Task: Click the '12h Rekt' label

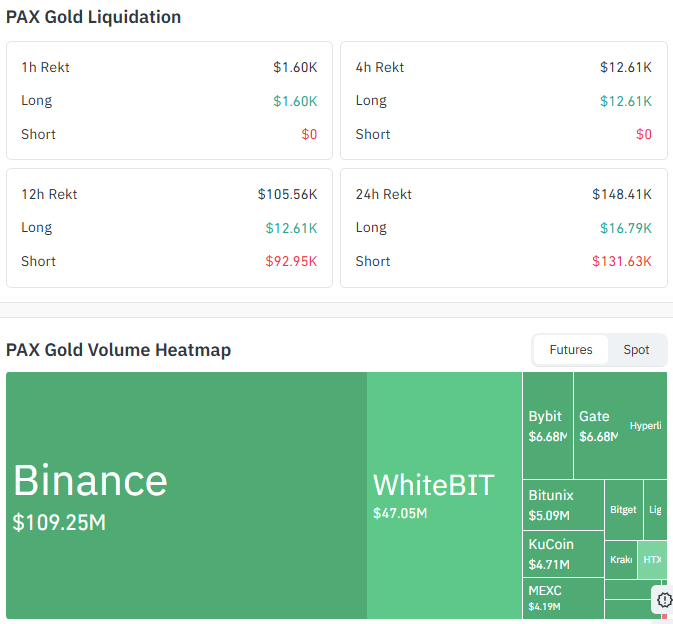Action: [x=49, y=194]
